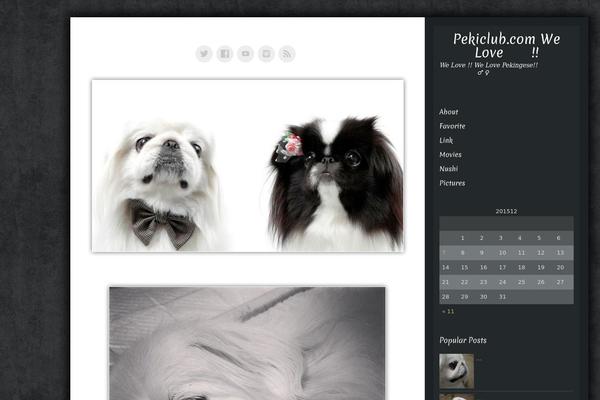600x400 pixels.
Task: Select calendar day 2
Action: (x=481, y=238)
